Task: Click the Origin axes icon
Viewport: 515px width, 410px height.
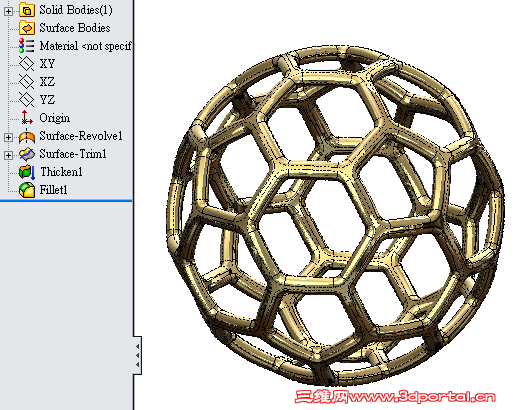Action: pyautogui.click(x=27, y=118)
